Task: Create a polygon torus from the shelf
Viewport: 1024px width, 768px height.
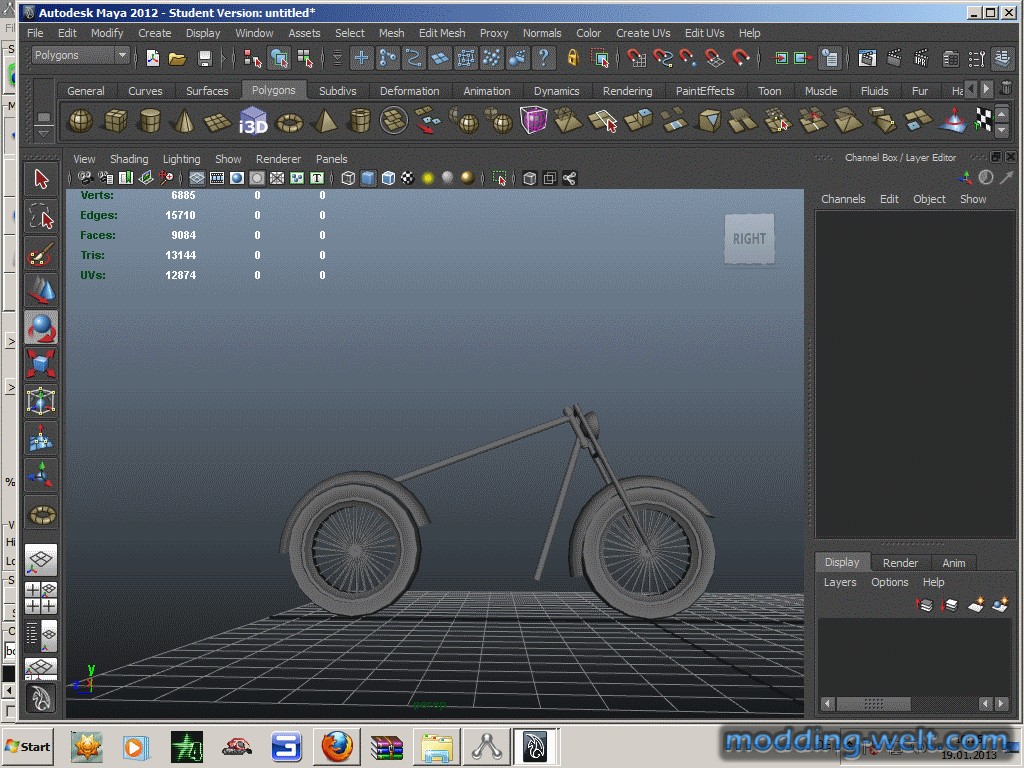Action: click(289, 122)
